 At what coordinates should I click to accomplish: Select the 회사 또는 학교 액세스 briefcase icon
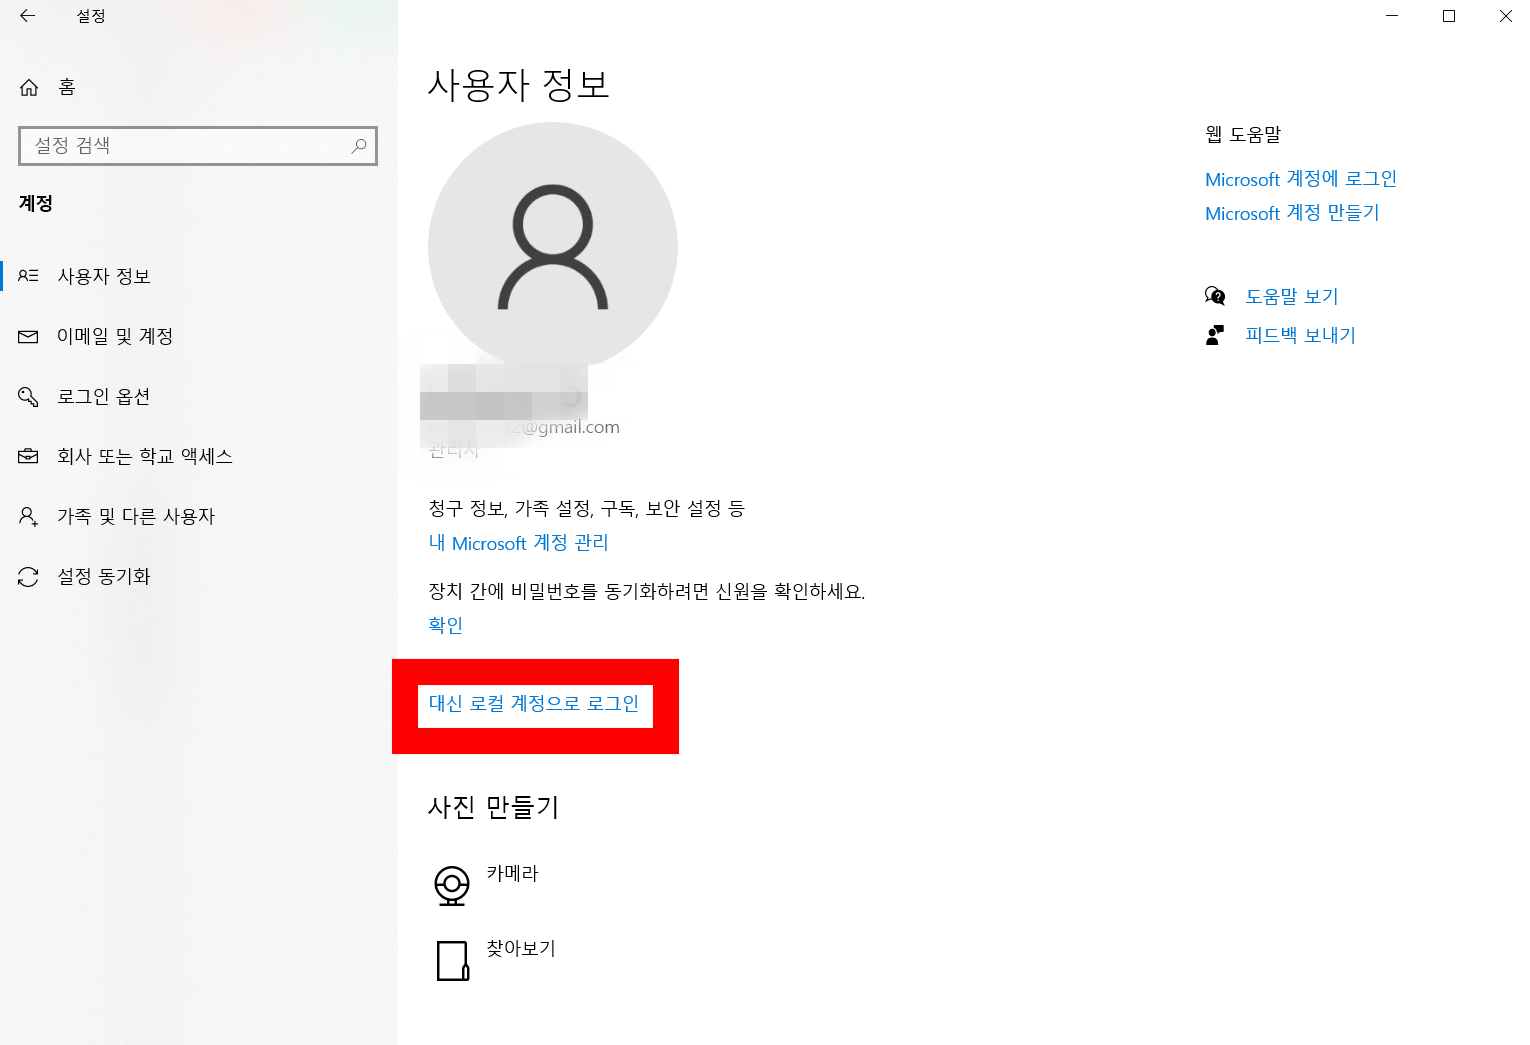[28, 456]
